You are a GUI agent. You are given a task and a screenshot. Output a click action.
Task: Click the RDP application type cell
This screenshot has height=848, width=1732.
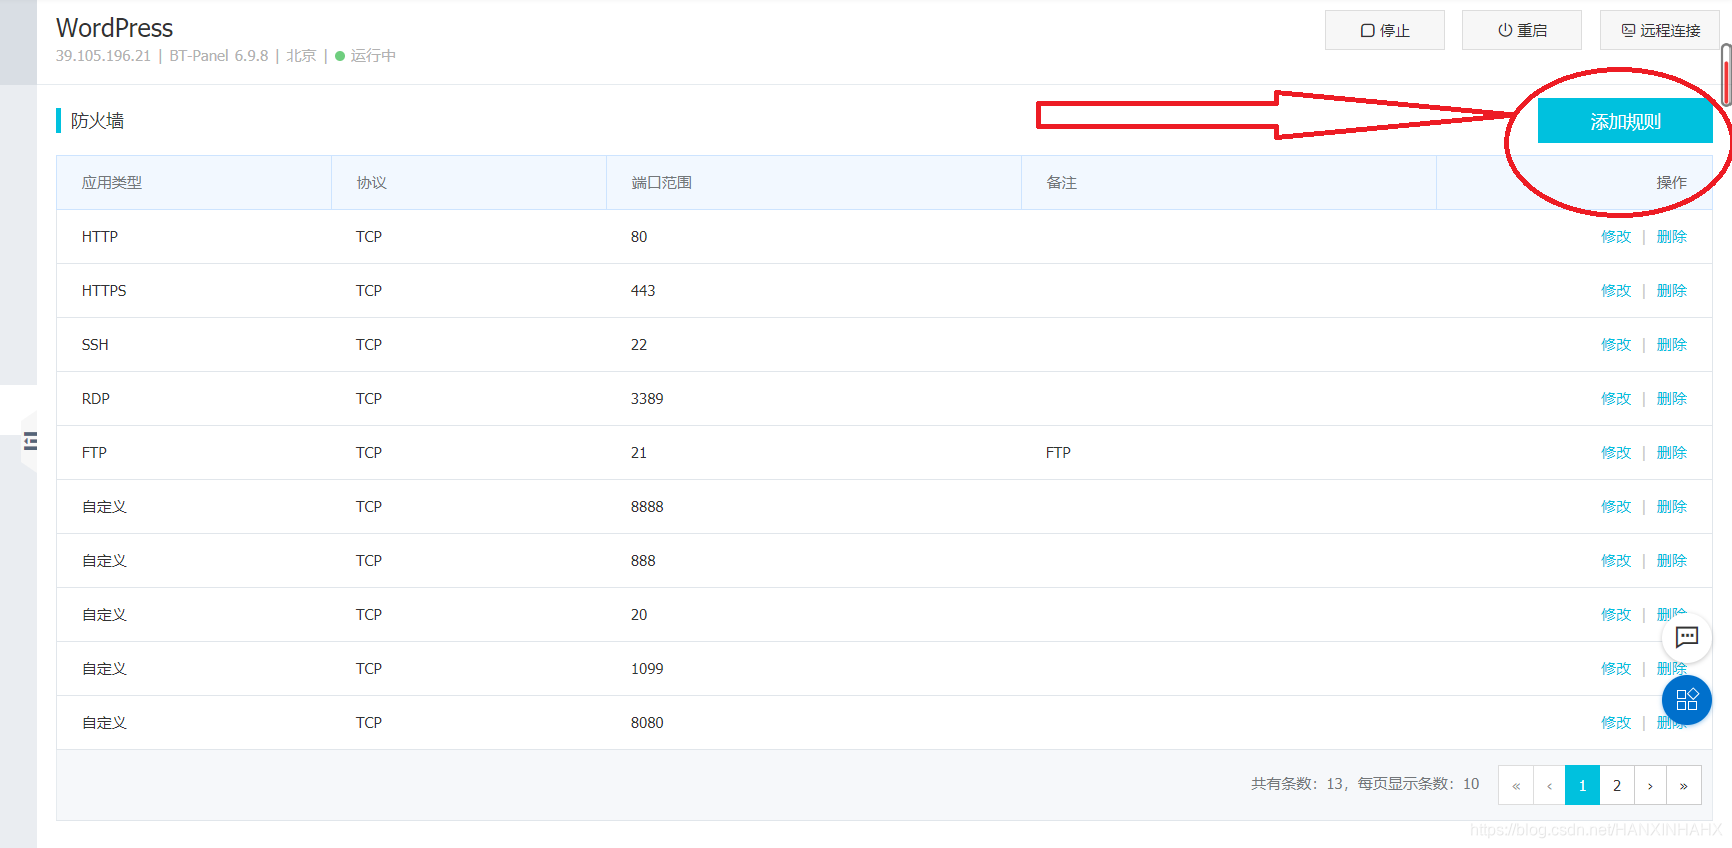pos(96,399)
